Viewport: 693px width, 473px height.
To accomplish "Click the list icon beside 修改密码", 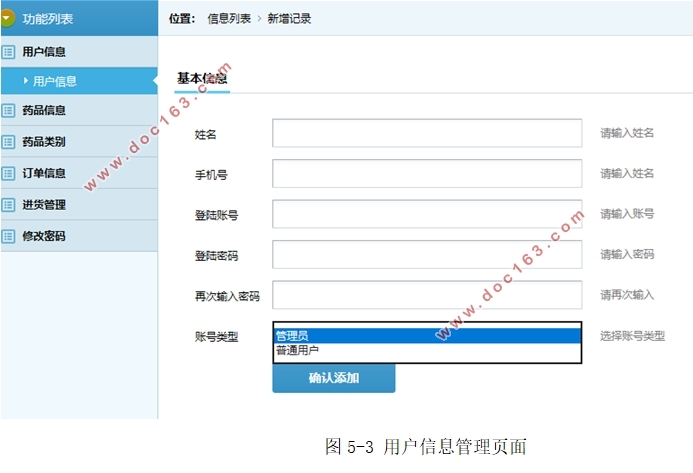I will click(x=8, y=236).
